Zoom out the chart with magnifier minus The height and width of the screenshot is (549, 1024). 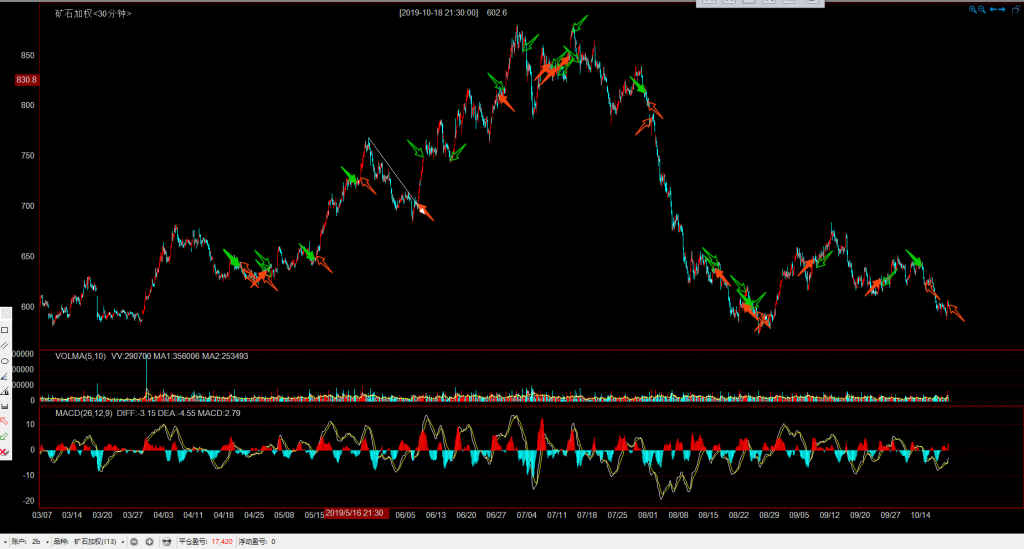coord(983,9)
